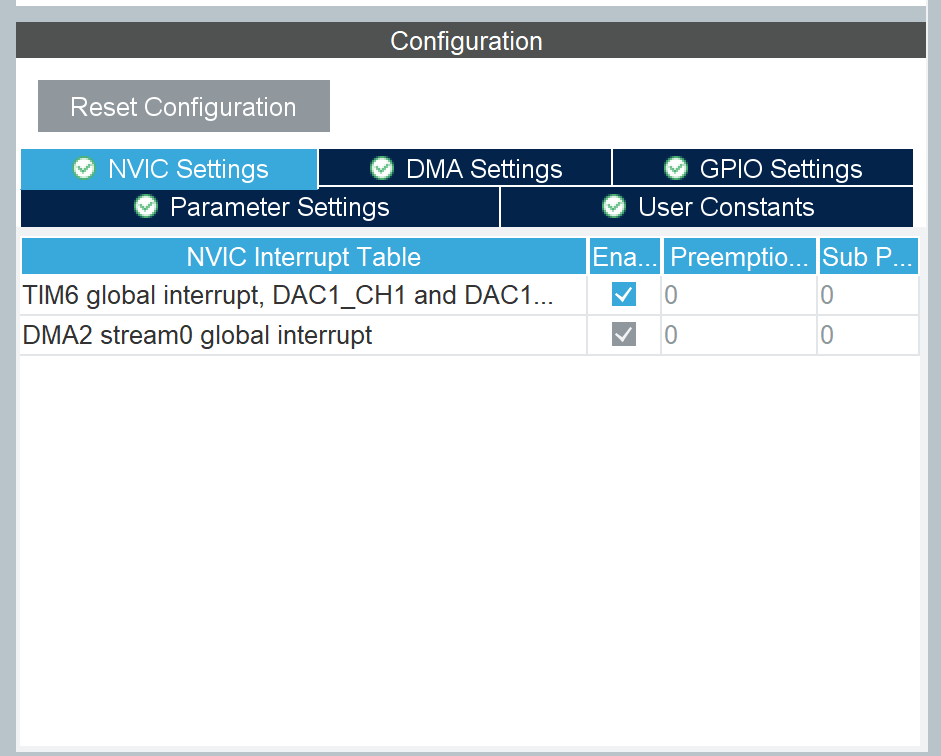Click the Sub Priority cell for DMA2 stream0
Image resolution: width=941 pixels, height=756 pixels.
point(870,334)
